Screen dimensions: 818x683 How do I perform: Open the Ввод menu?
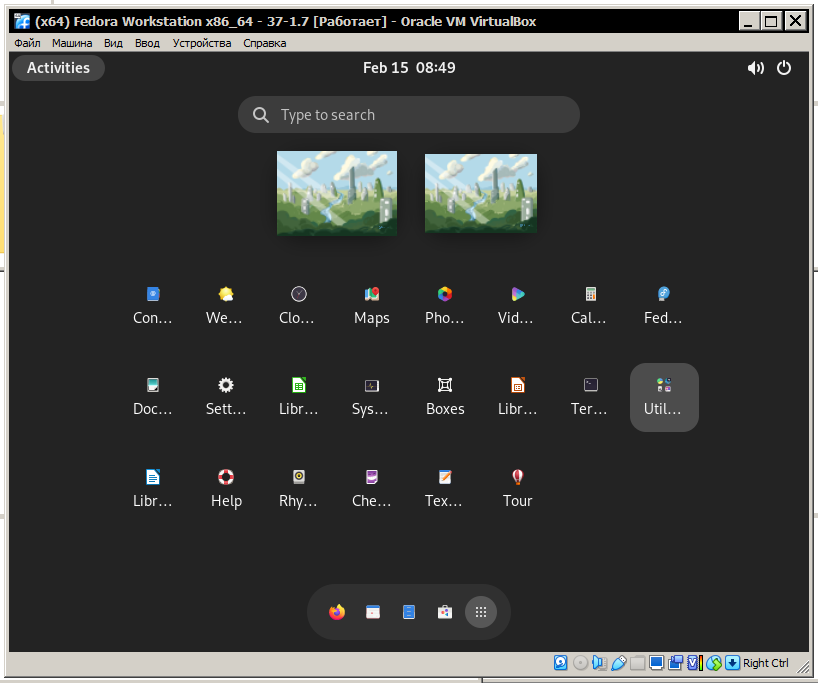(147, 43)
